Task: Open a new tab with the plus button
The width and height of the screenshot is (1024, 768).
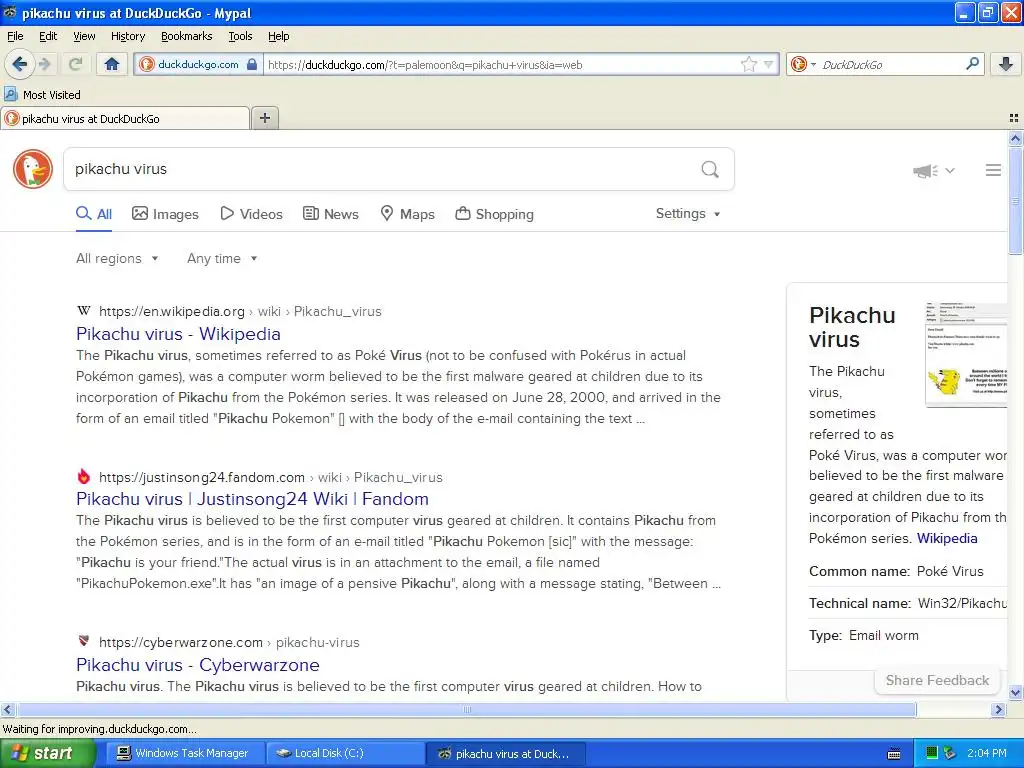Action: pyautogui.click(x=264, y=118)
